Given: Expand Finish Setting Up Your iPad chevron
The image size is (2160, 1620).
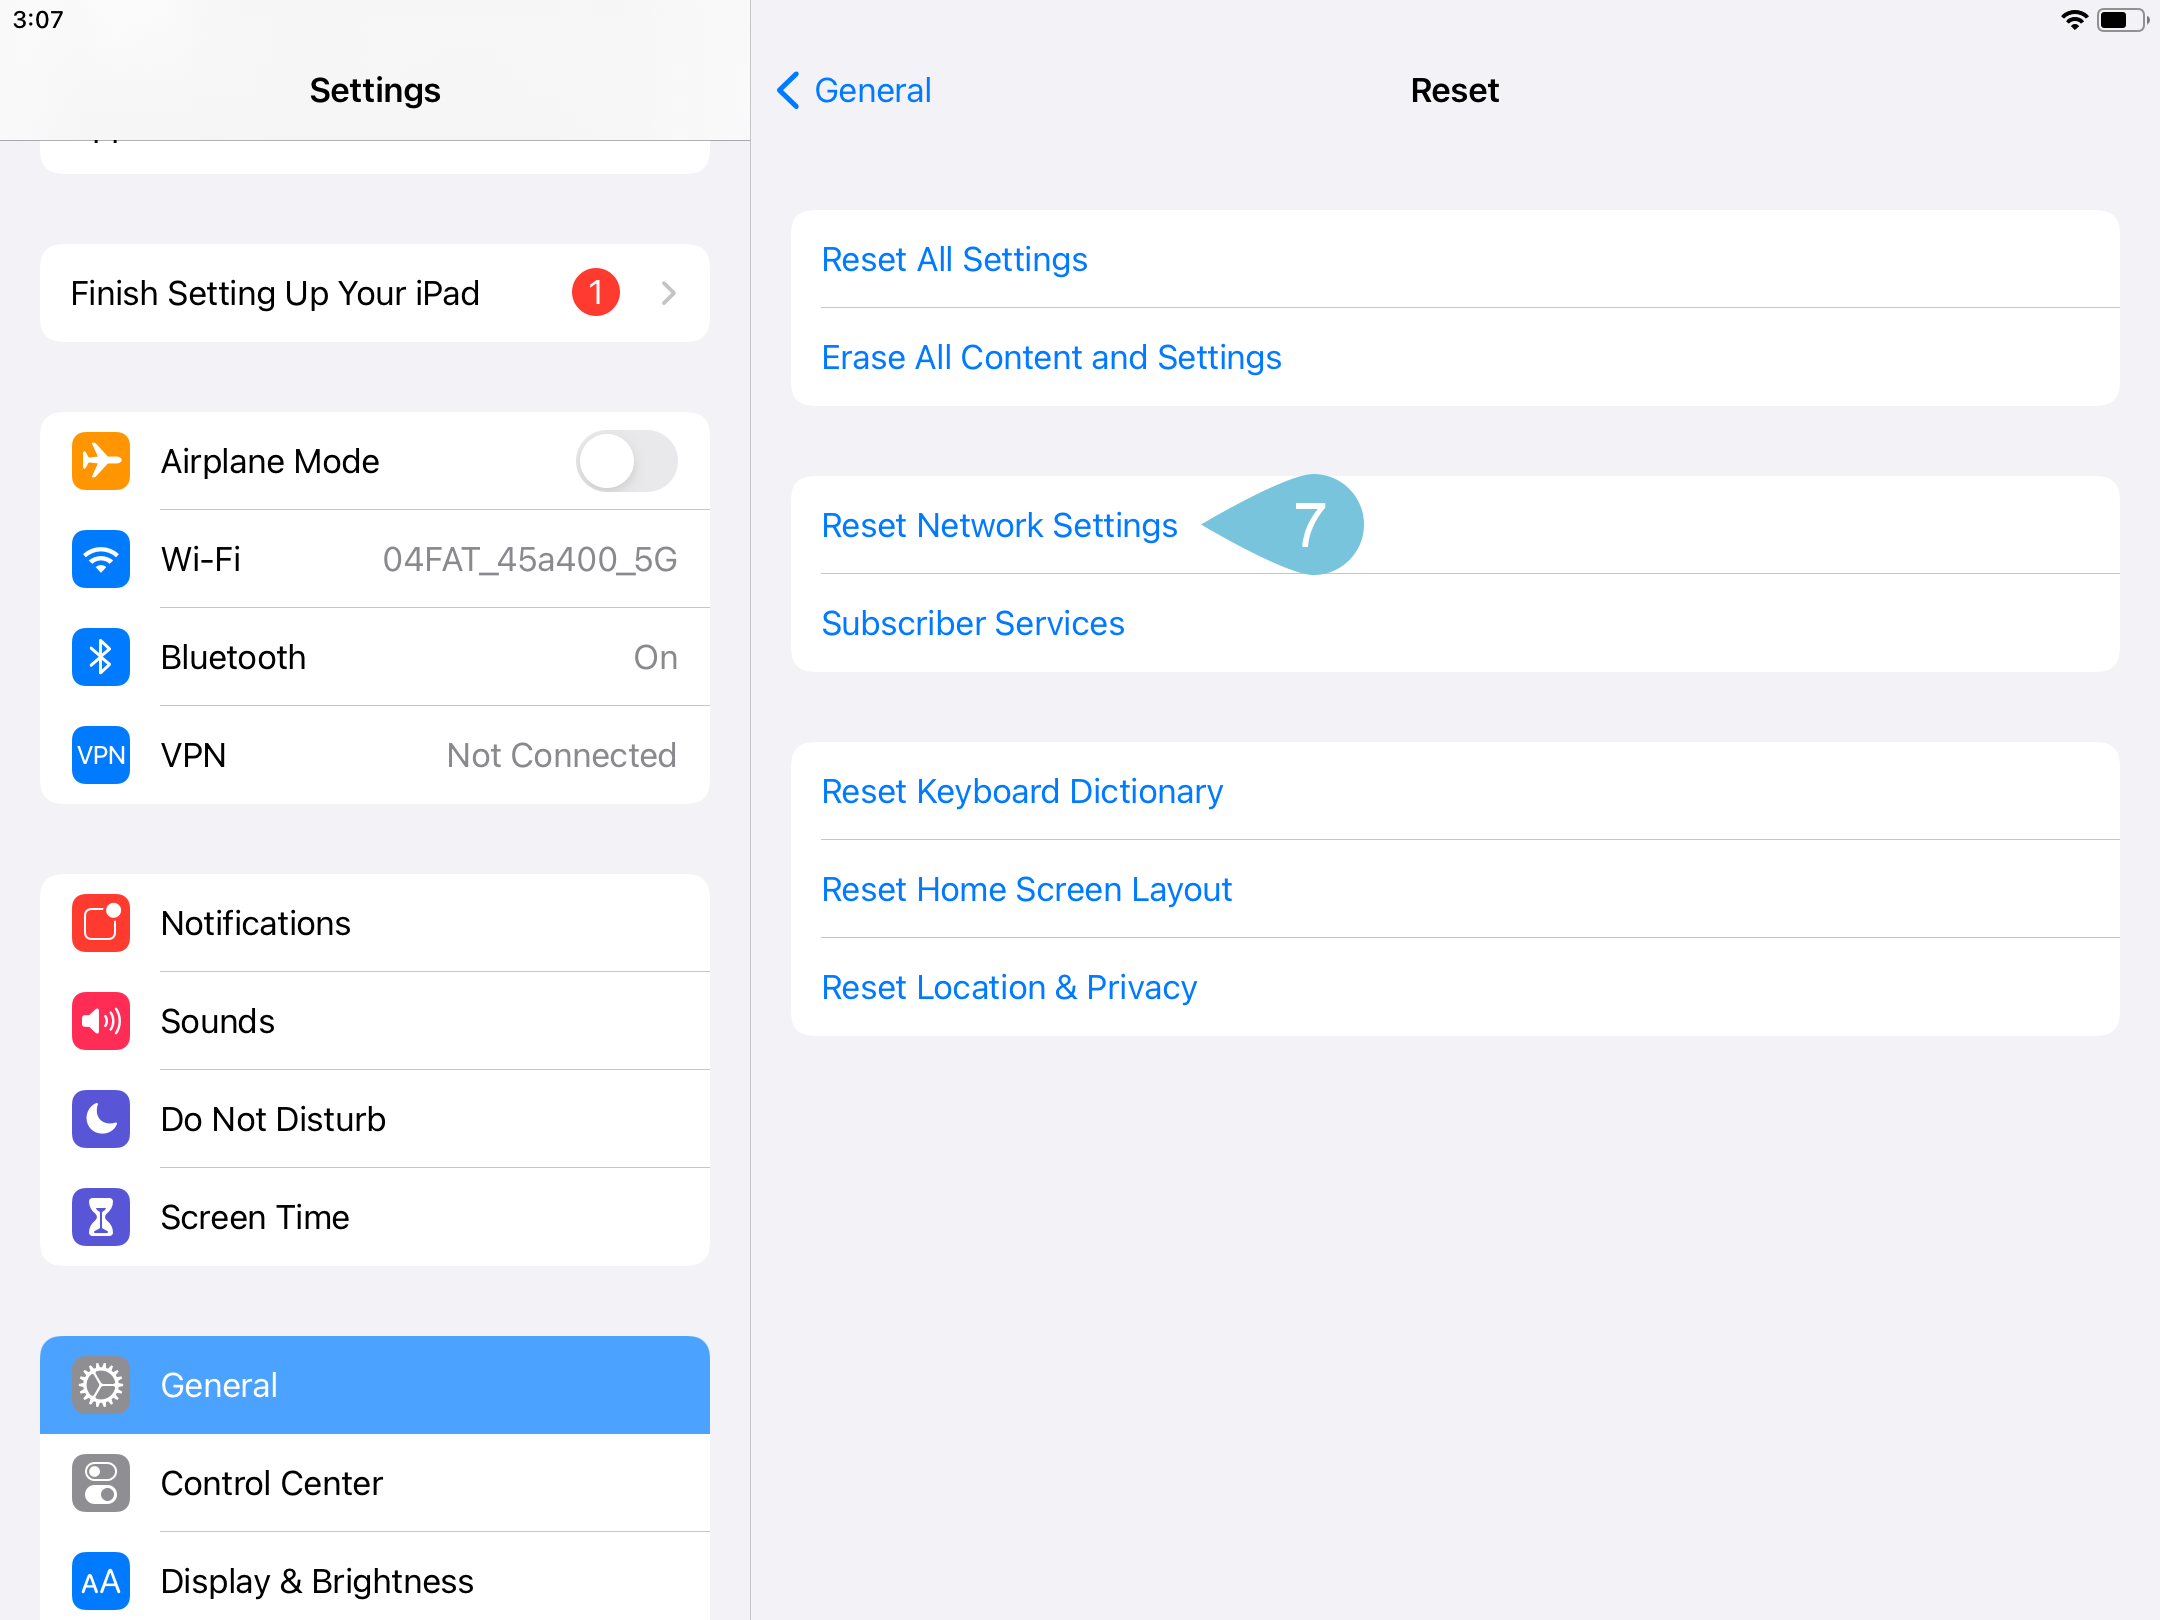Looking at the screenshot, I should click(669, 293).
